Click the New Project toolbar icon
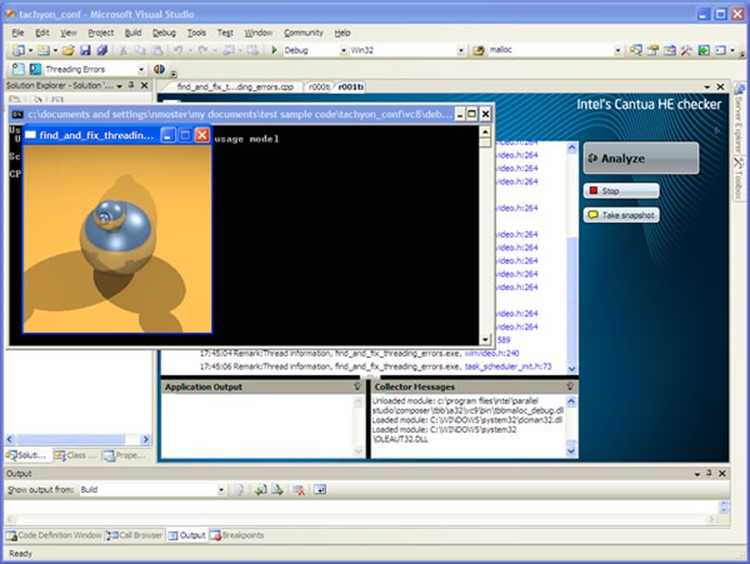Image resolution: width=750 pixels, height=564 pixels. point(19,50)
